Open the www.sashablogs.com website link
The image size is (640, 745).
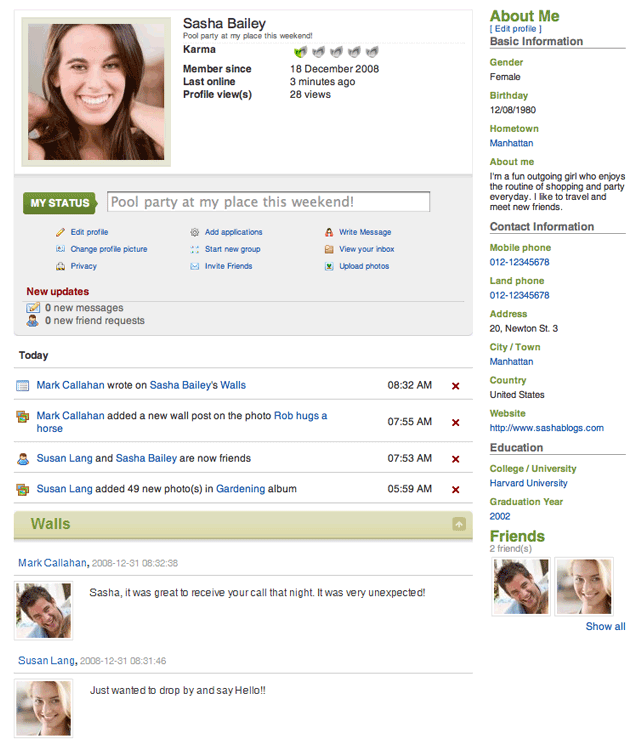pos(546,428)
